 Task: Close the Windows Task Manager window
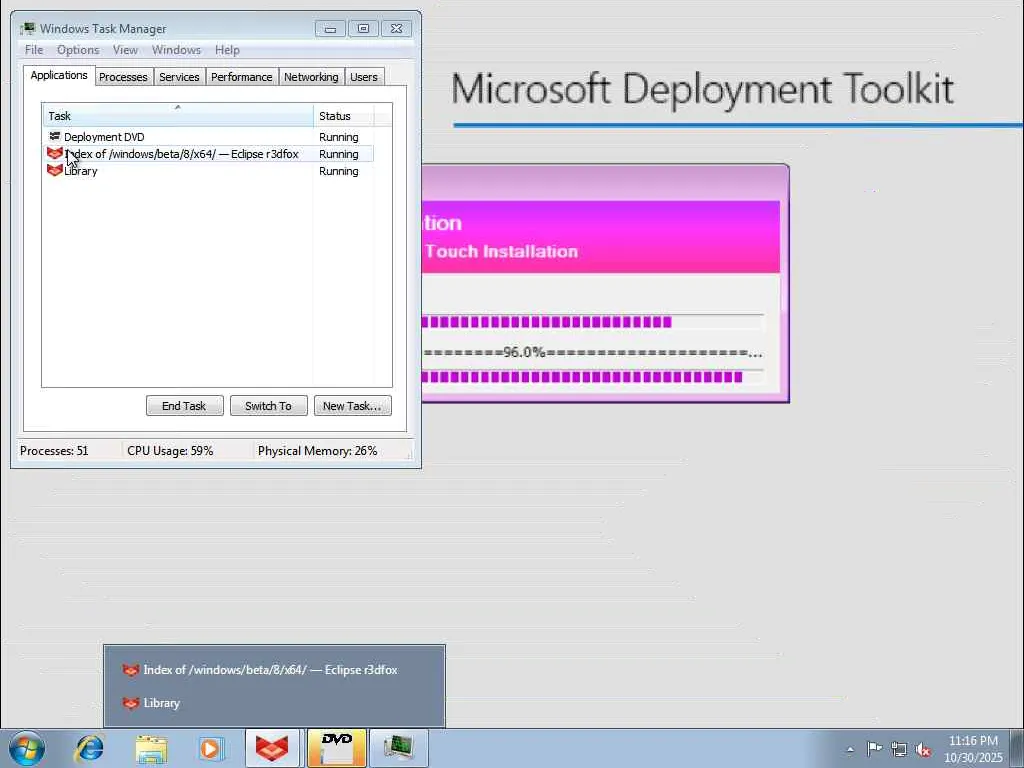tap(396, 29)
